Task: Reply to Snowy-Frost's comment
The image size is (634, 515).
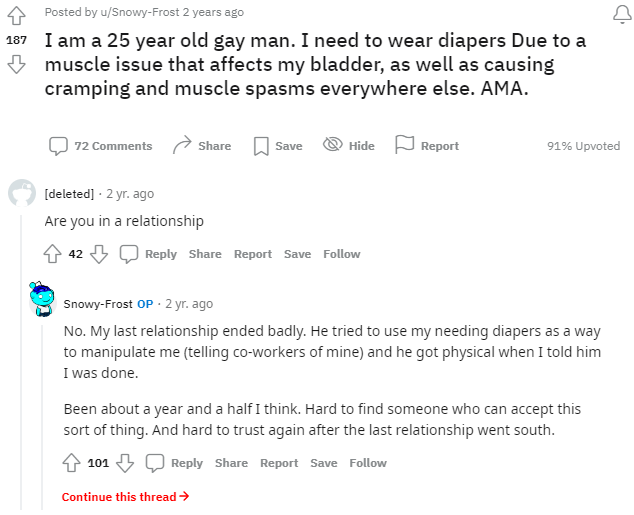Action: pos(175,463)
